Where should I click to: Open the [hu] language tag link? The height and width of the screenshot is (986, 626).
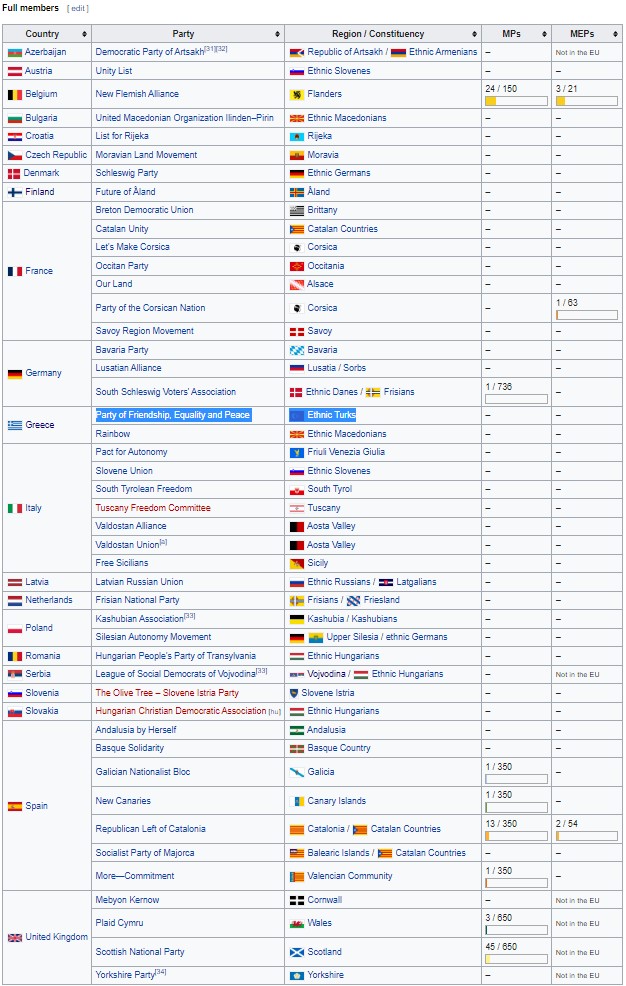click(275, 712)
